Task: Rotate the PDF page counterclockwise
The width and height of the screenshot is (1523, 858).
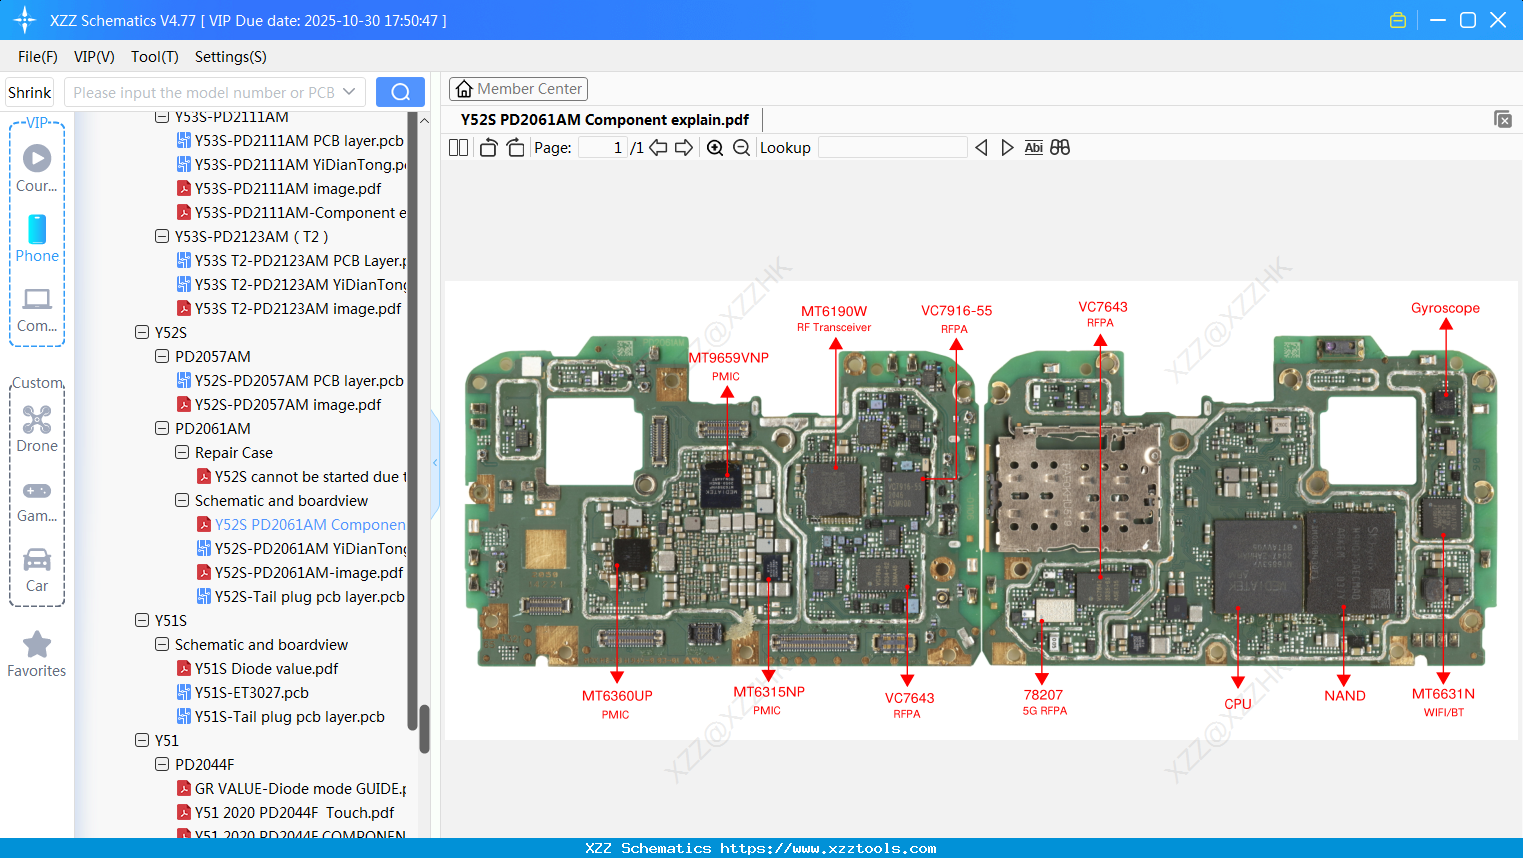Action: (x=487, y=147)
